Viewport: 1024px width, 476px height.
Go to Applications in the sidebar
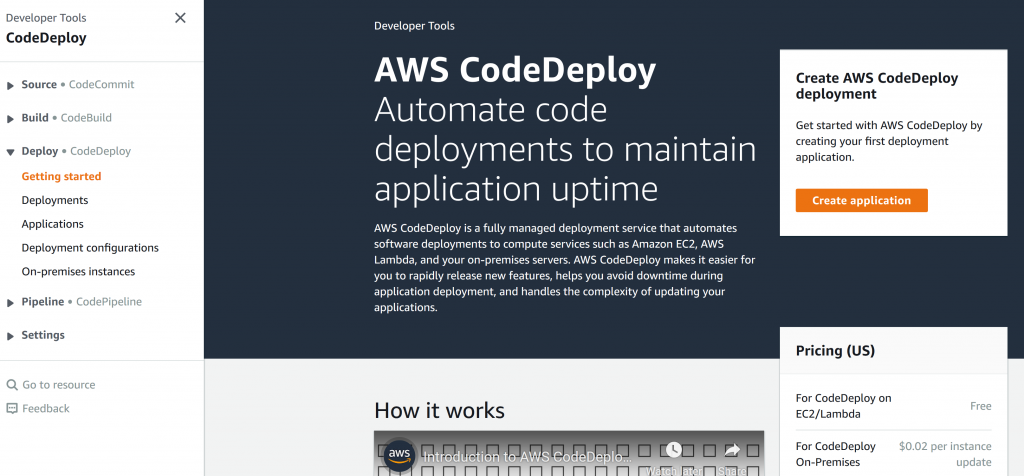pyautogui.click(x=52, y=224)
